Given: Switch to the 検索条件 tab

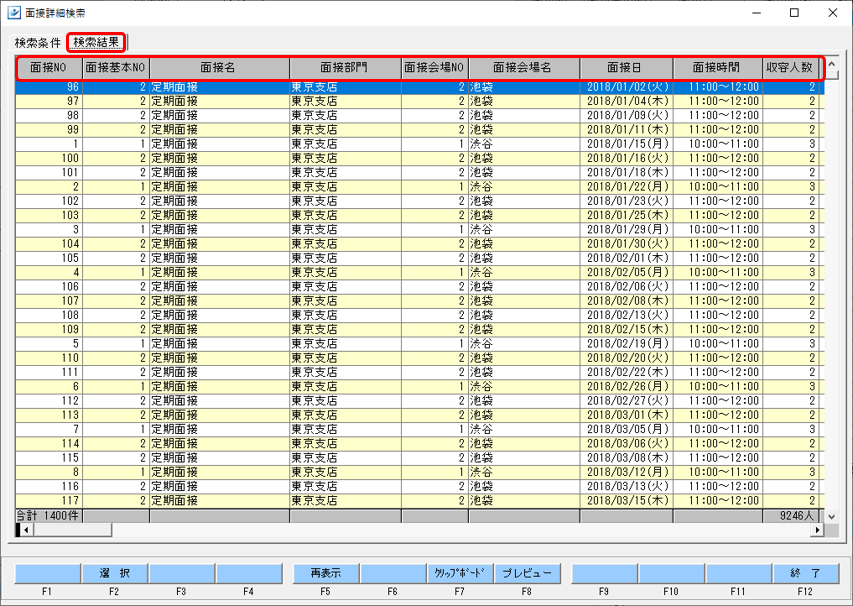Looking at the screenshot, I should (38, 42).
